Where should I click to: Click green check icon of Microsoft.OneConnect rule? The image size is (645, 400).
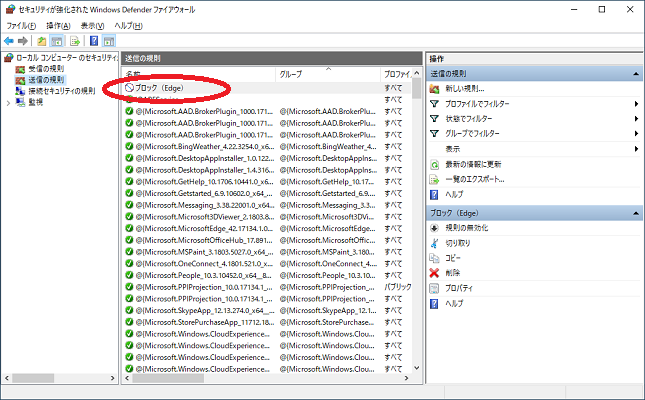pyautogui.click(x=129, y=263)
